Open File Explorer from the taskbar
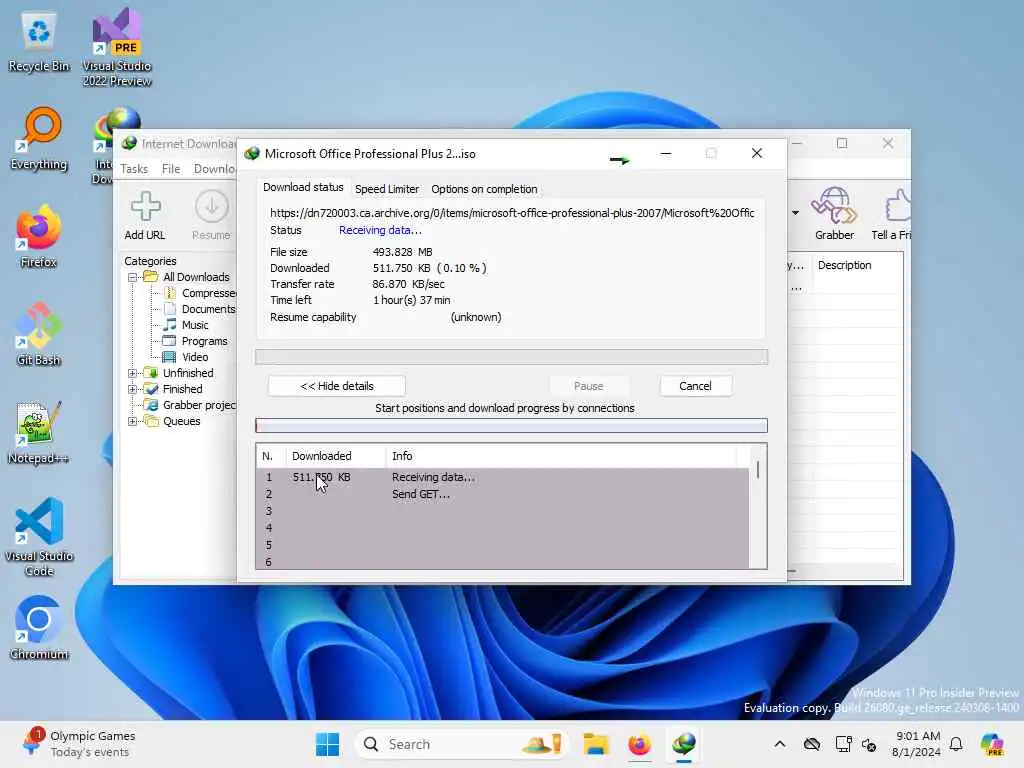1024x768 pixels. click(596, 744)
